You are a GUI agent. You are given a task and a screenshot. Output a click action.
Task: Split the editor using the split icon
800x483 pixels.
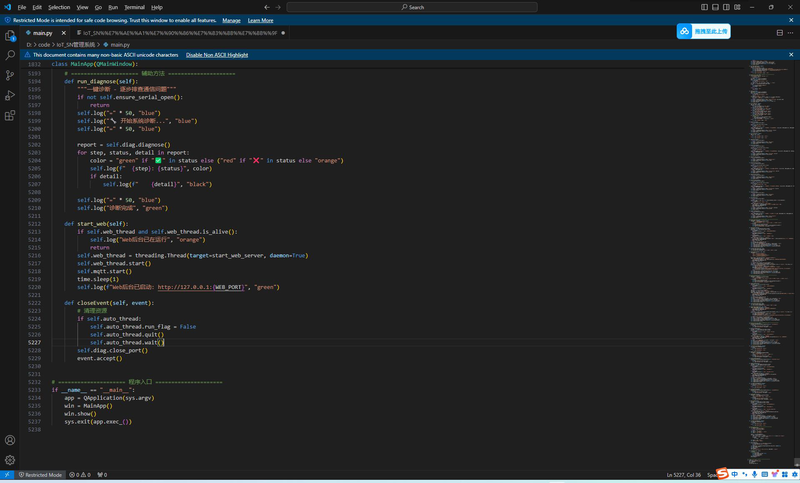tap(780, 33)
